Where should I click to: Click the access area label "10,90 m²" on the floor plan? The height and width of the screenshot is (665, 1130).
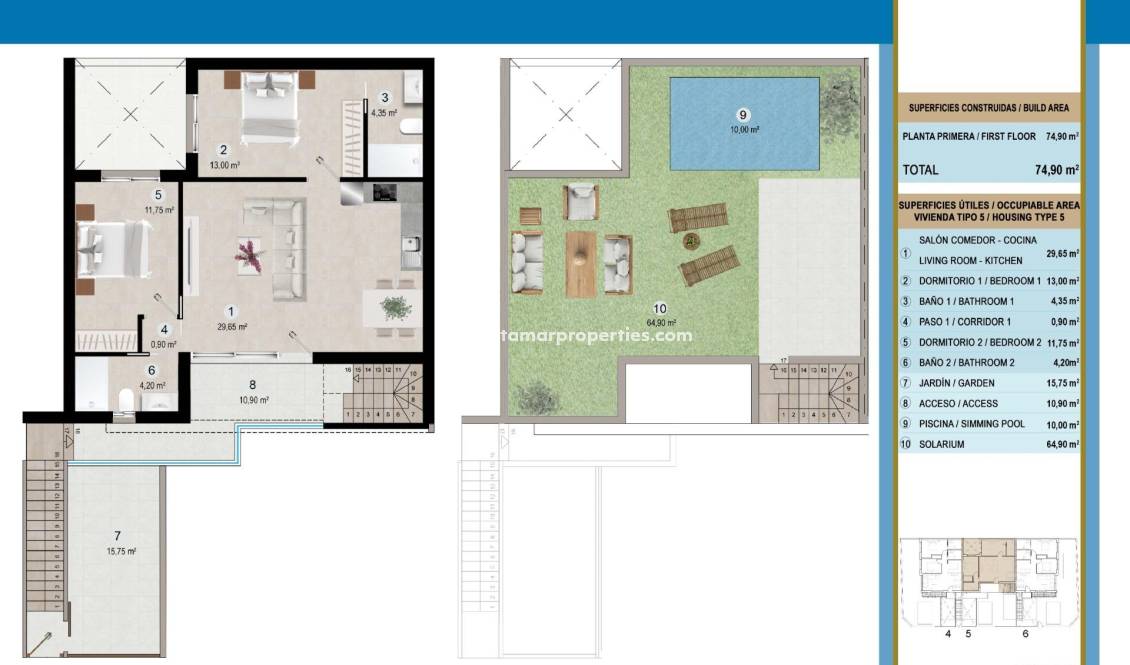coord(254,400)
